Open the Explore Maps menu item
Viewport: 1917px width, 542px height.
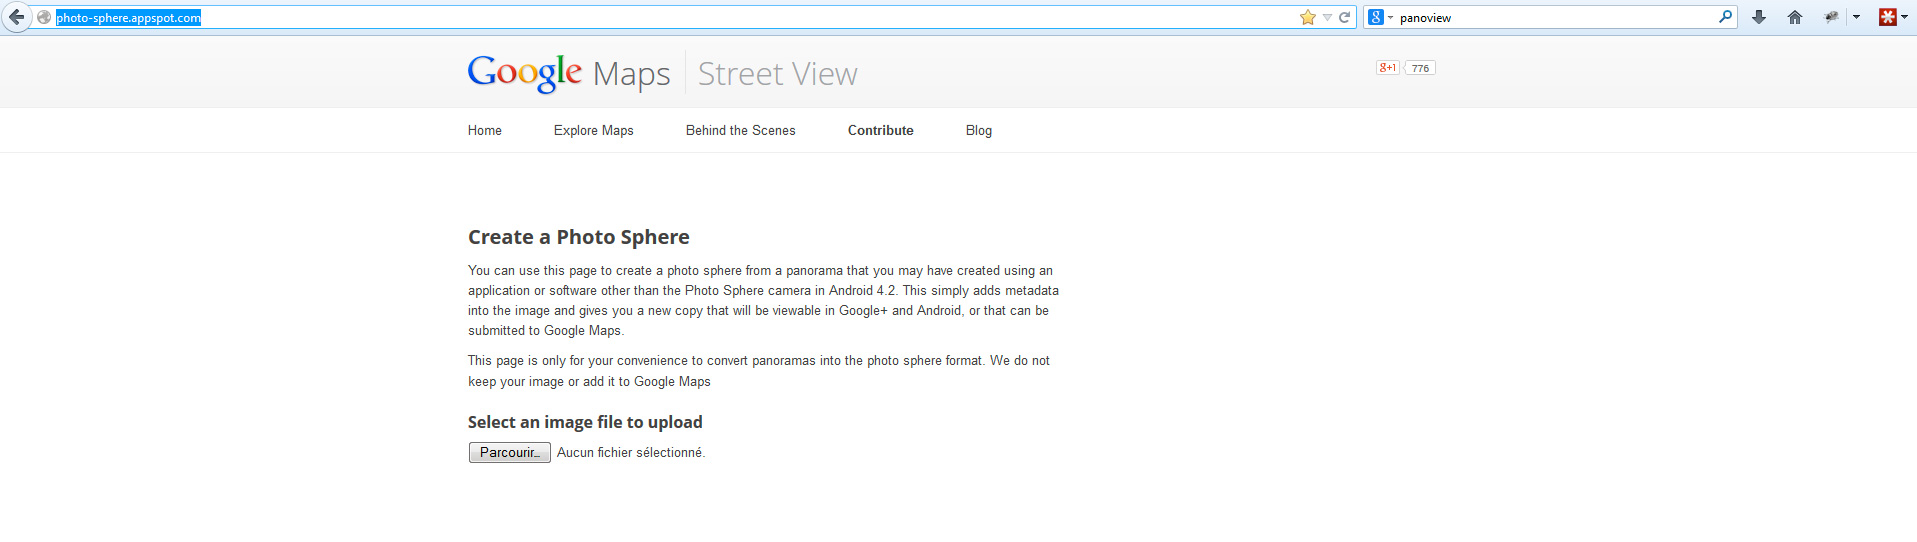click(x=594, y=130)
